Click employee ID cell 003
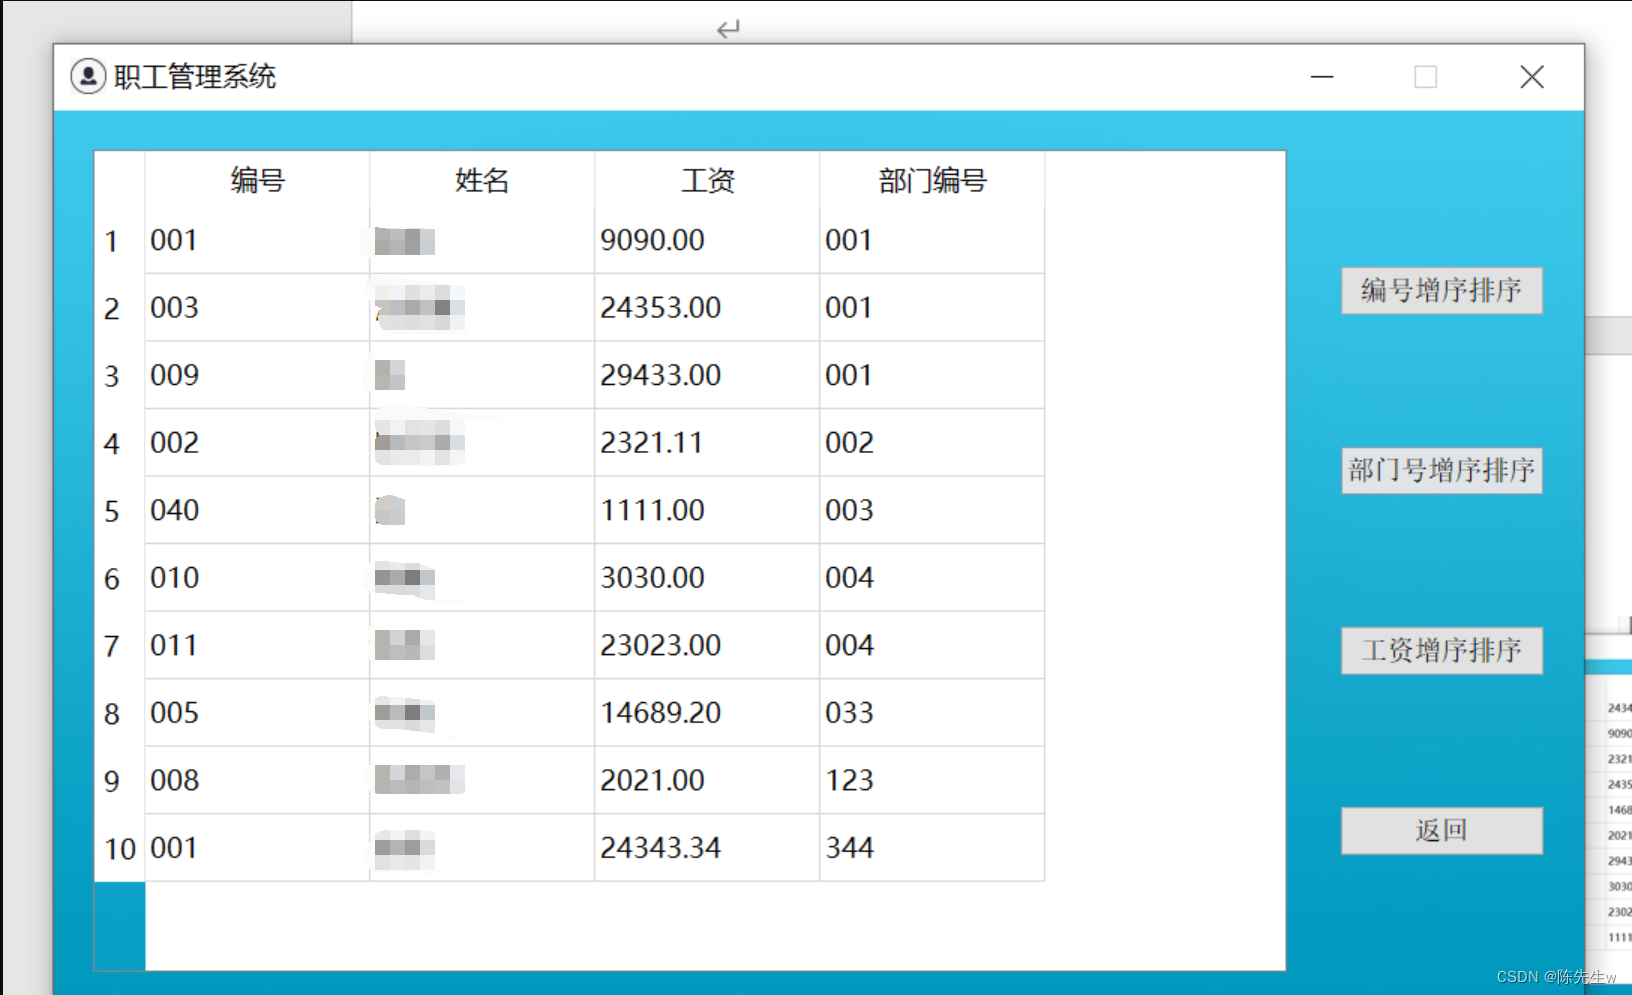 (x=257, y=308)
